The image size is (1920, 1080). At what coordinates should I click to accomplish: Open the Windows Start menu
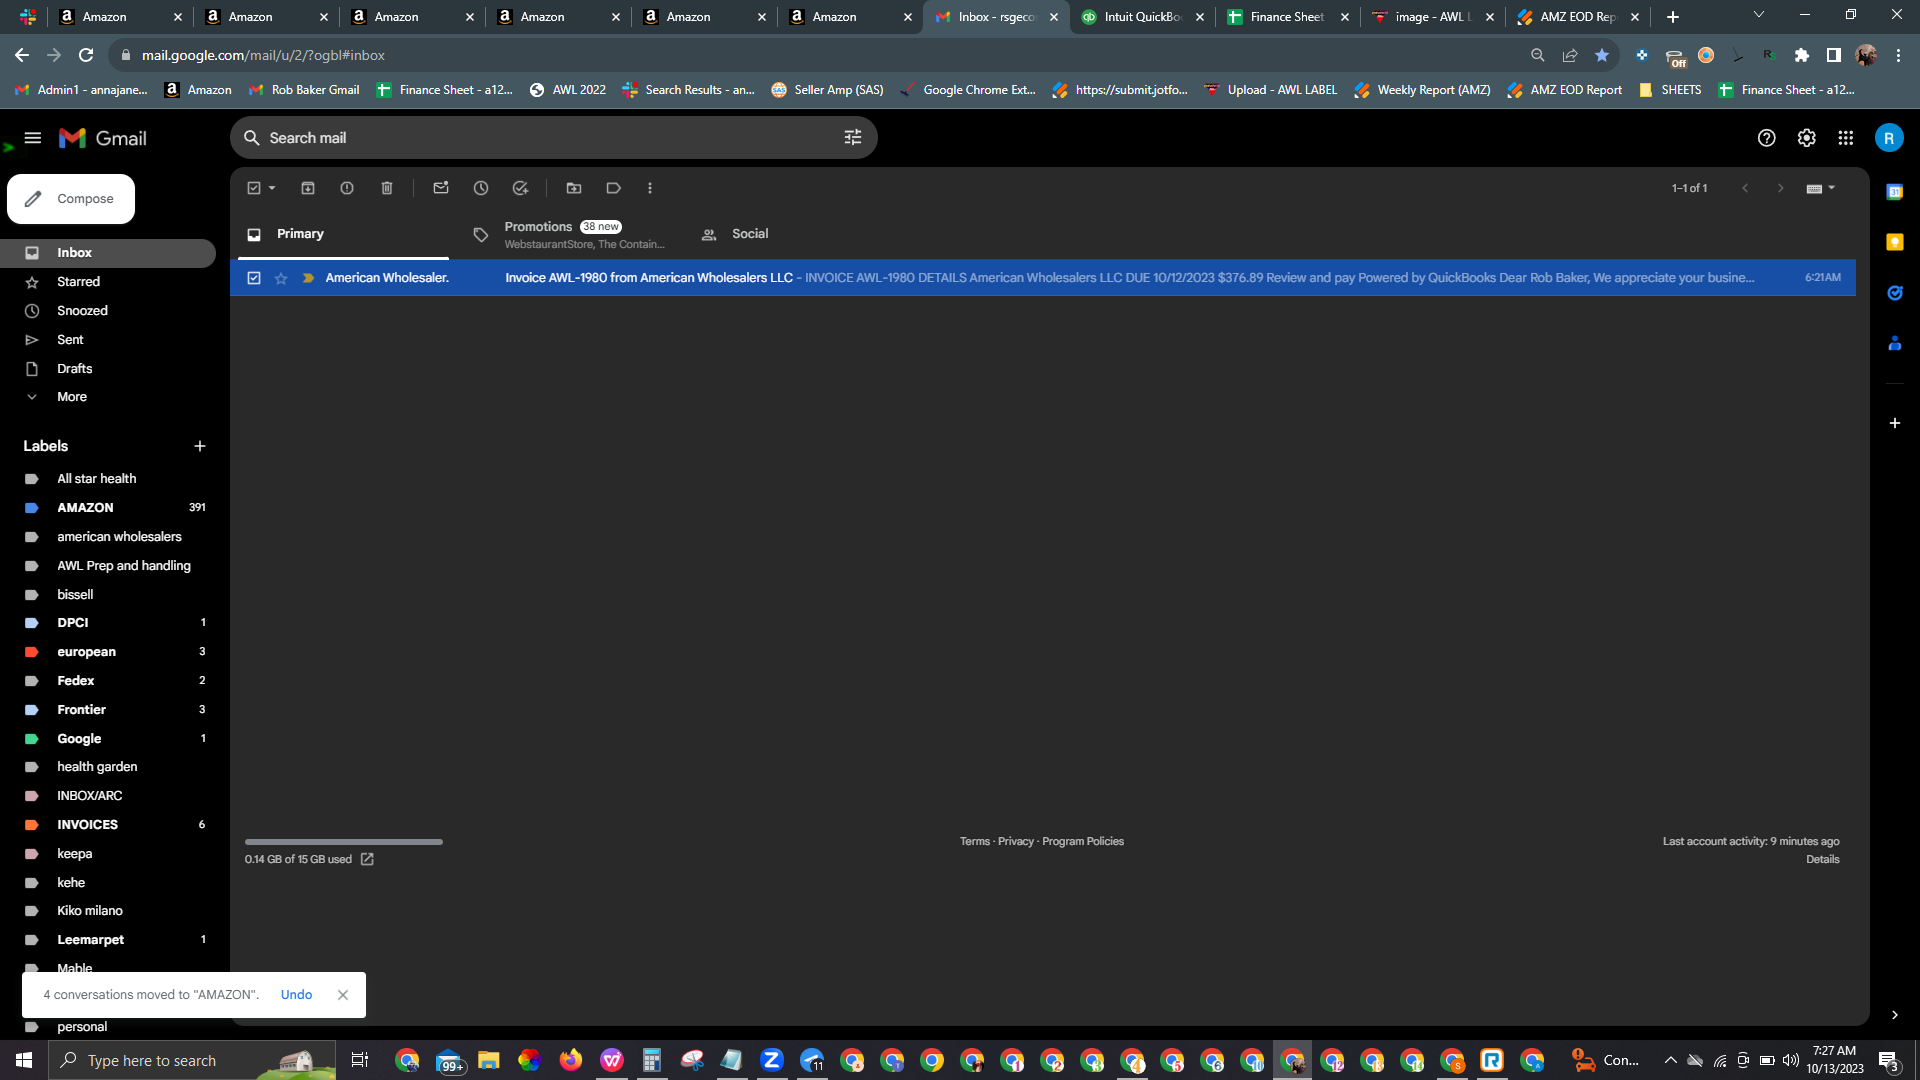tap(24, 1060)
